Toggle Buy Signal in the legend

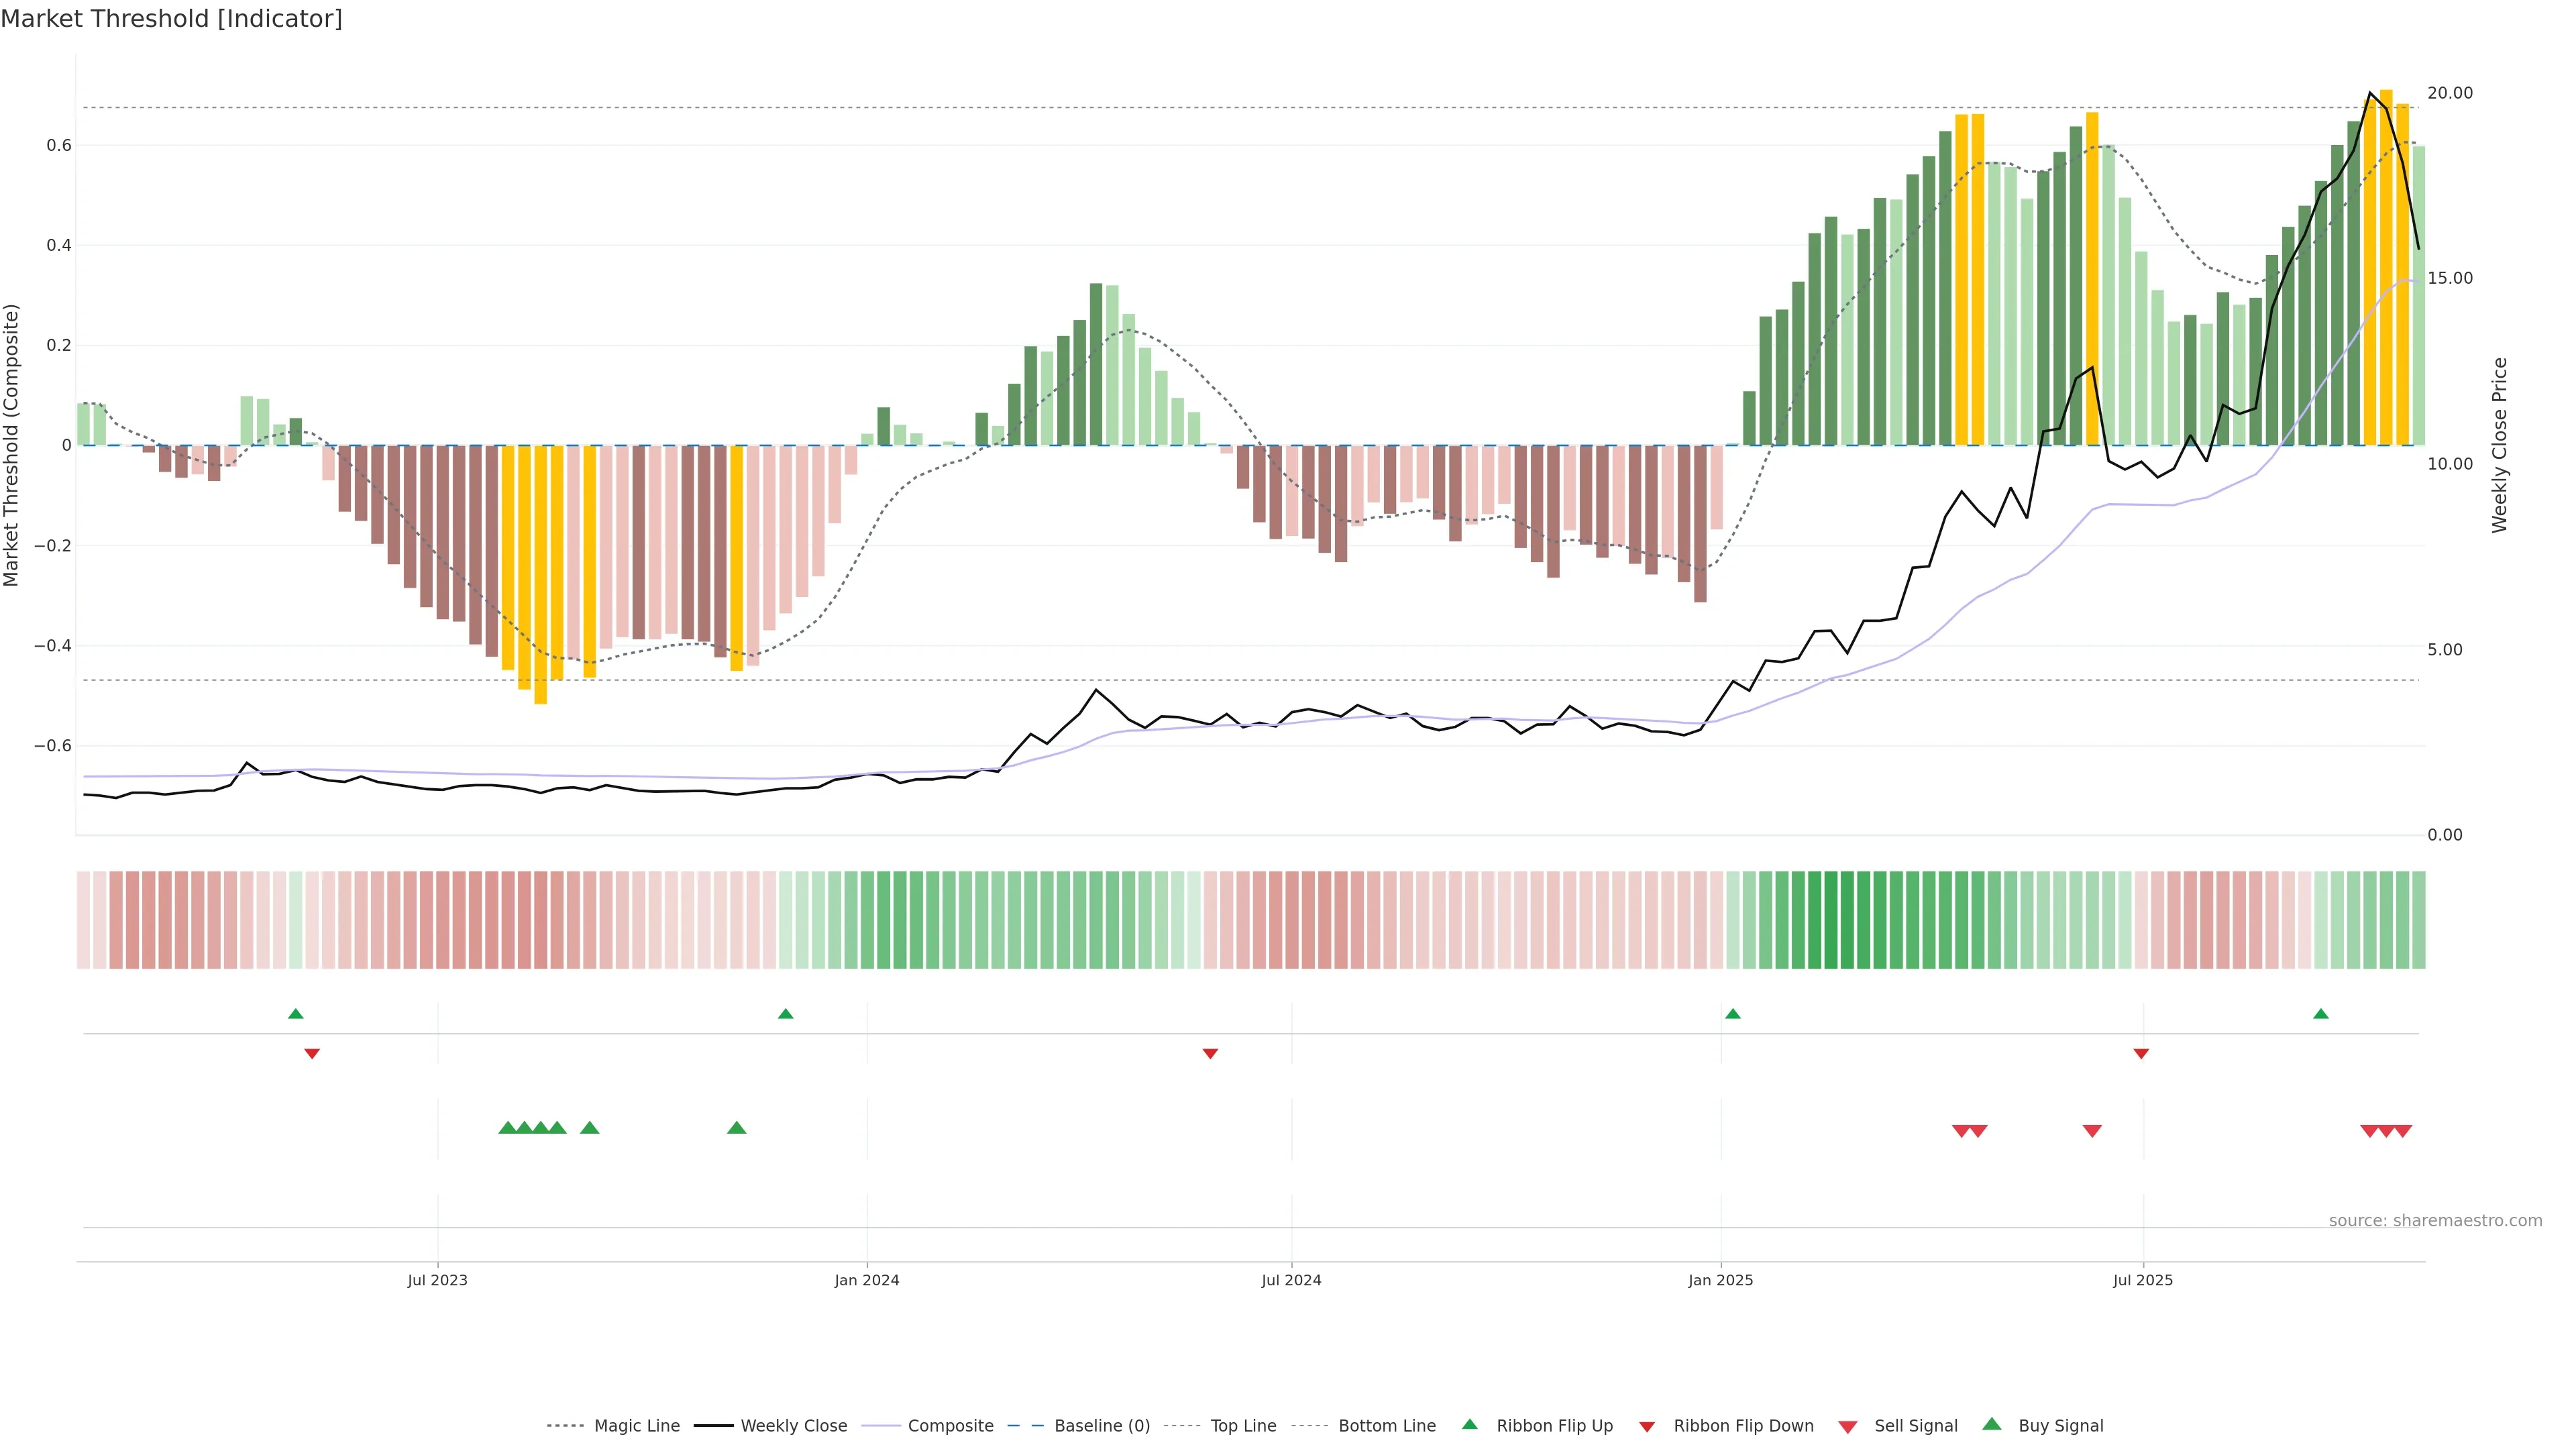(x=2060, y=1426)
